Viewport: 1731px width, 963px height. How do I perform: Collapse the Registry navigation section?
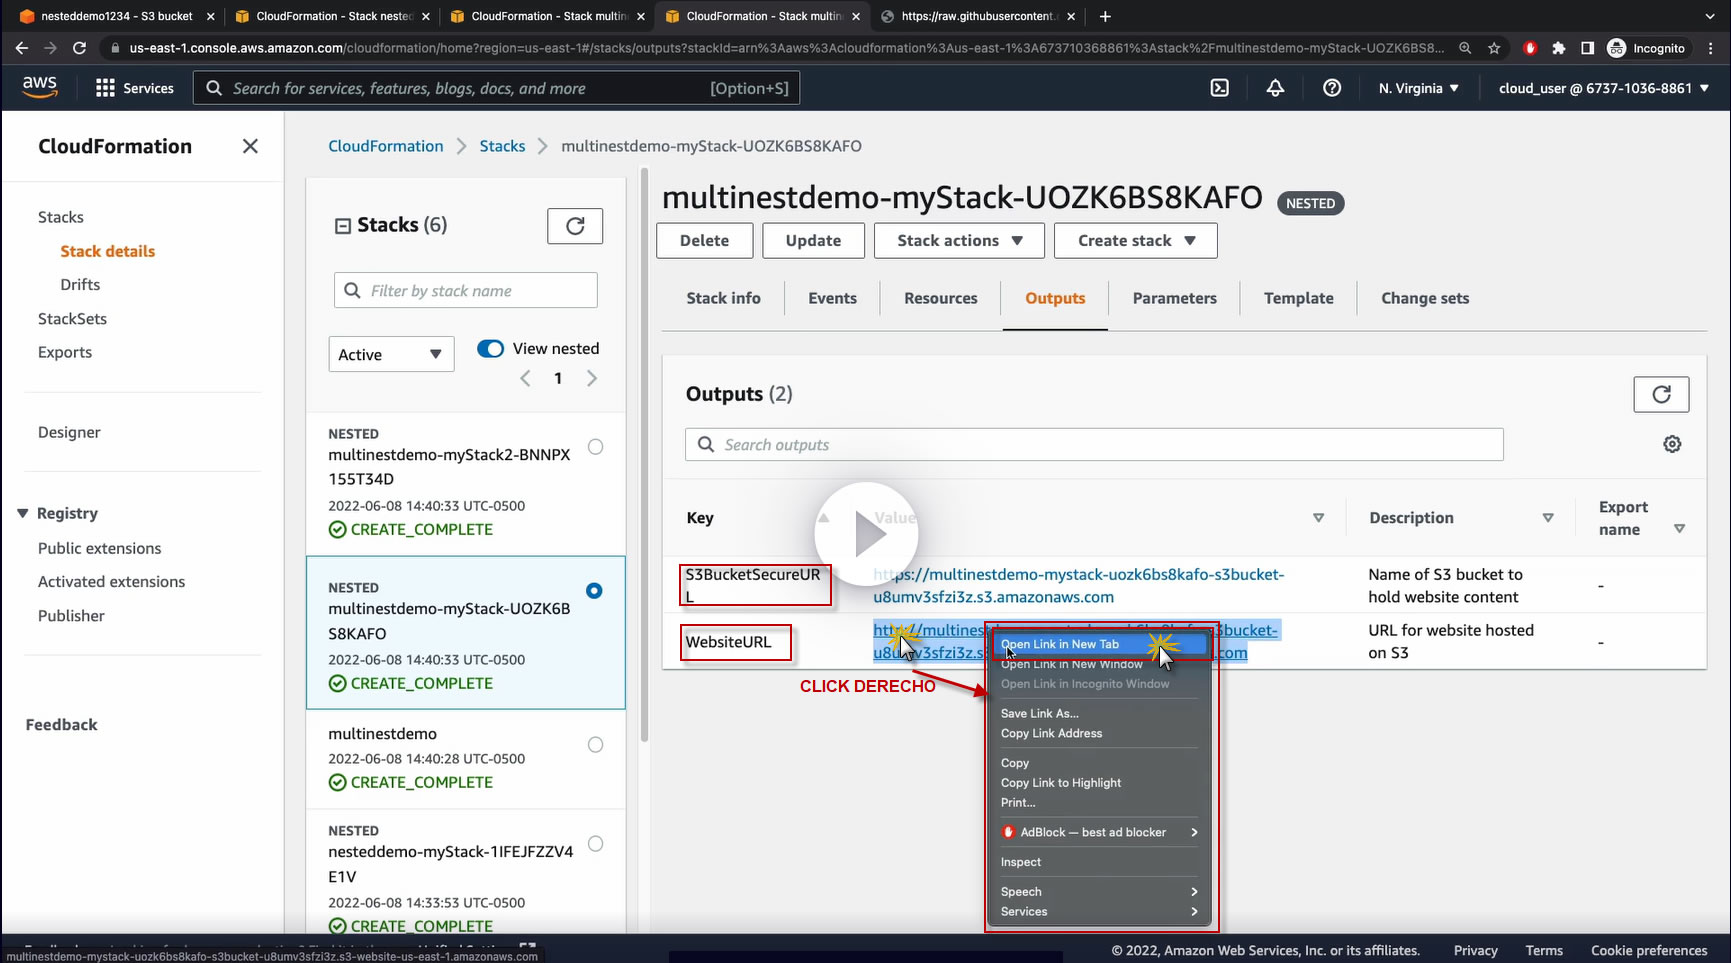[x=23, y=513]
